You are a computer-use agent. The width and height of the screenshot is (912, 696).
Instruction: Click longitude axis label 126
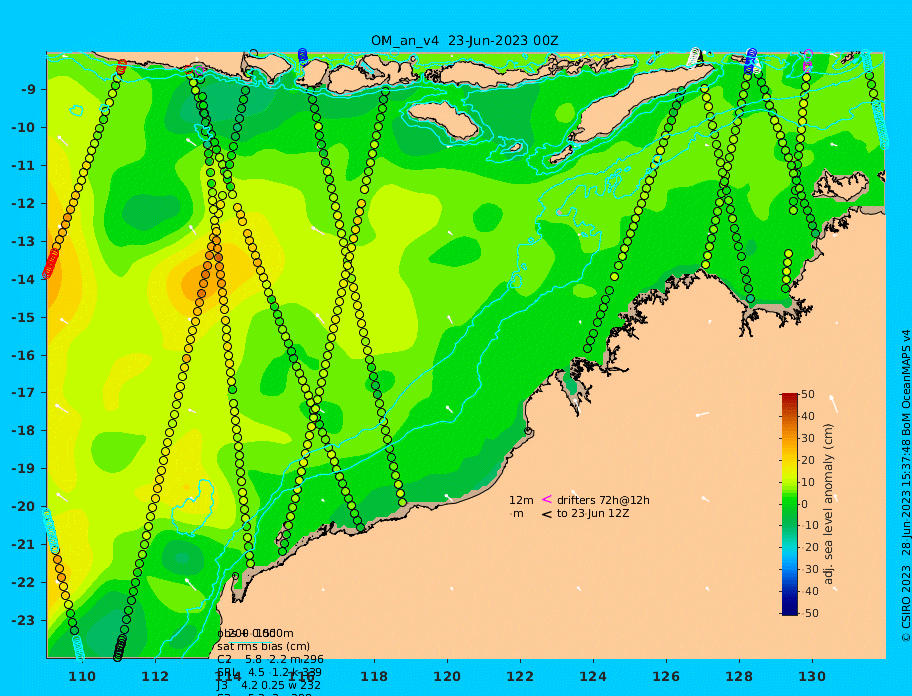[x=666, y=676]
